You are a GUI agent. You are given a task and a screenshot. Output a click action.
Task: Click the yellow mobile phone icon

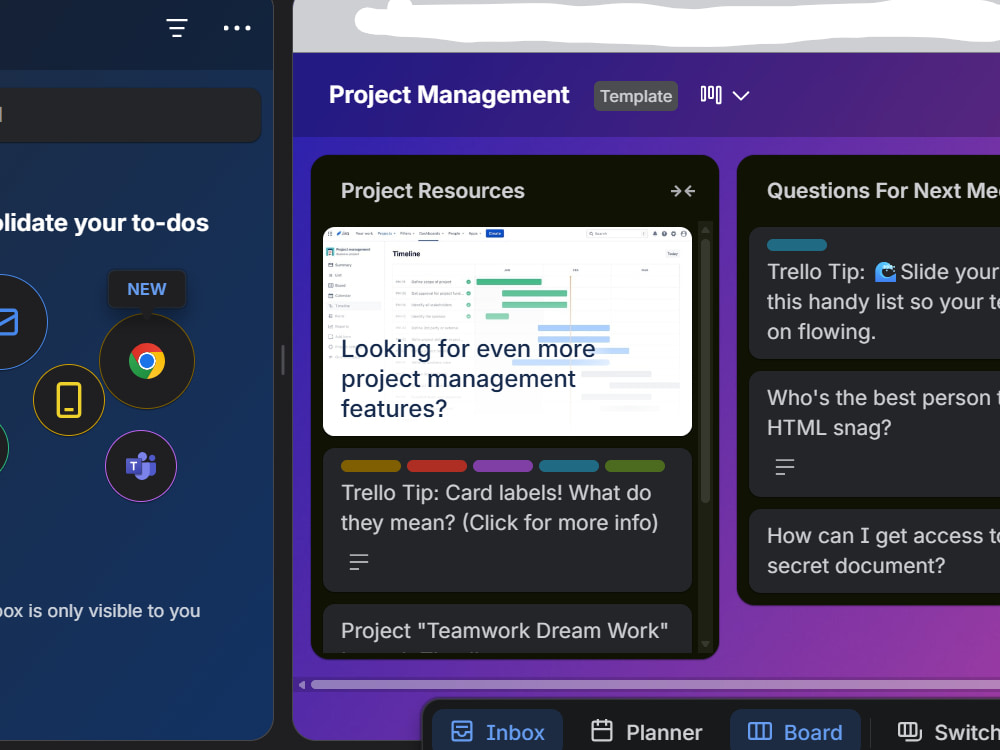[69, 400]
